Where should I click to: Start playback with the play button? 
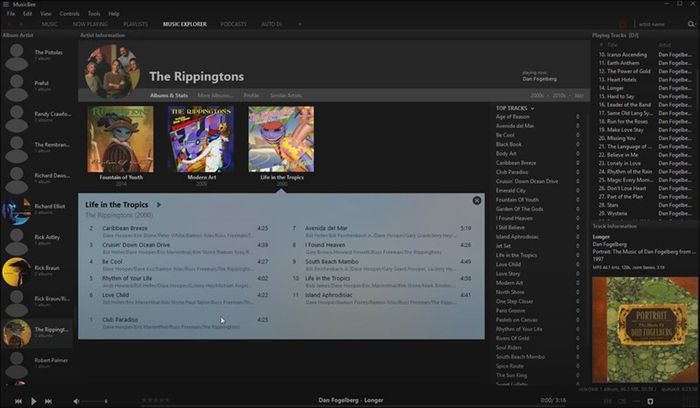coord(33,401)
